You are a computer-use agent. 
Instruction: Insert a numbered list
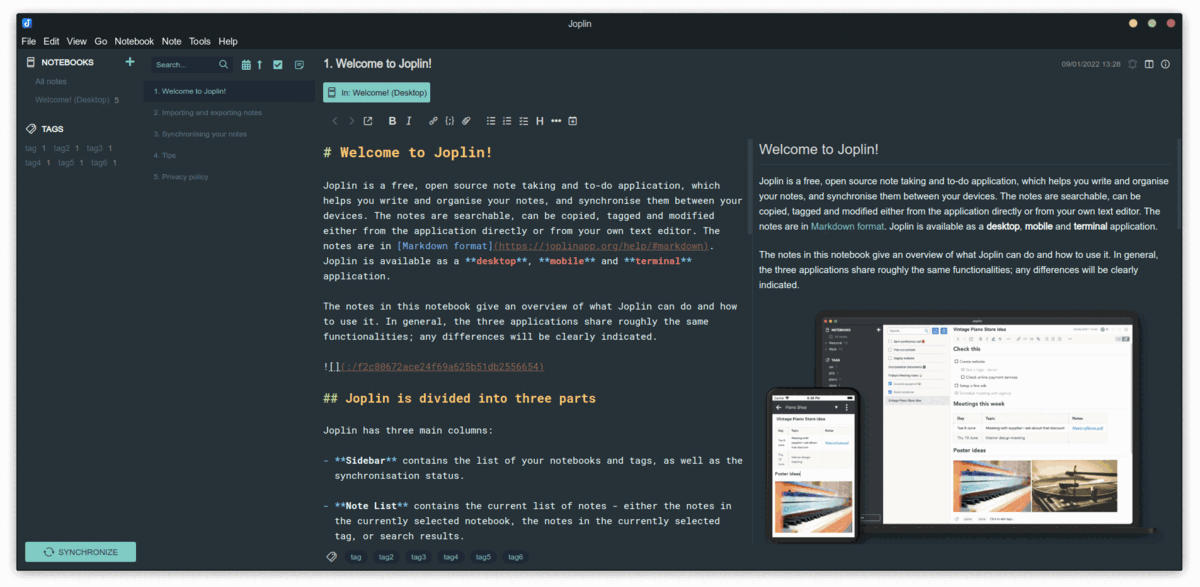(x=507, y=121)
